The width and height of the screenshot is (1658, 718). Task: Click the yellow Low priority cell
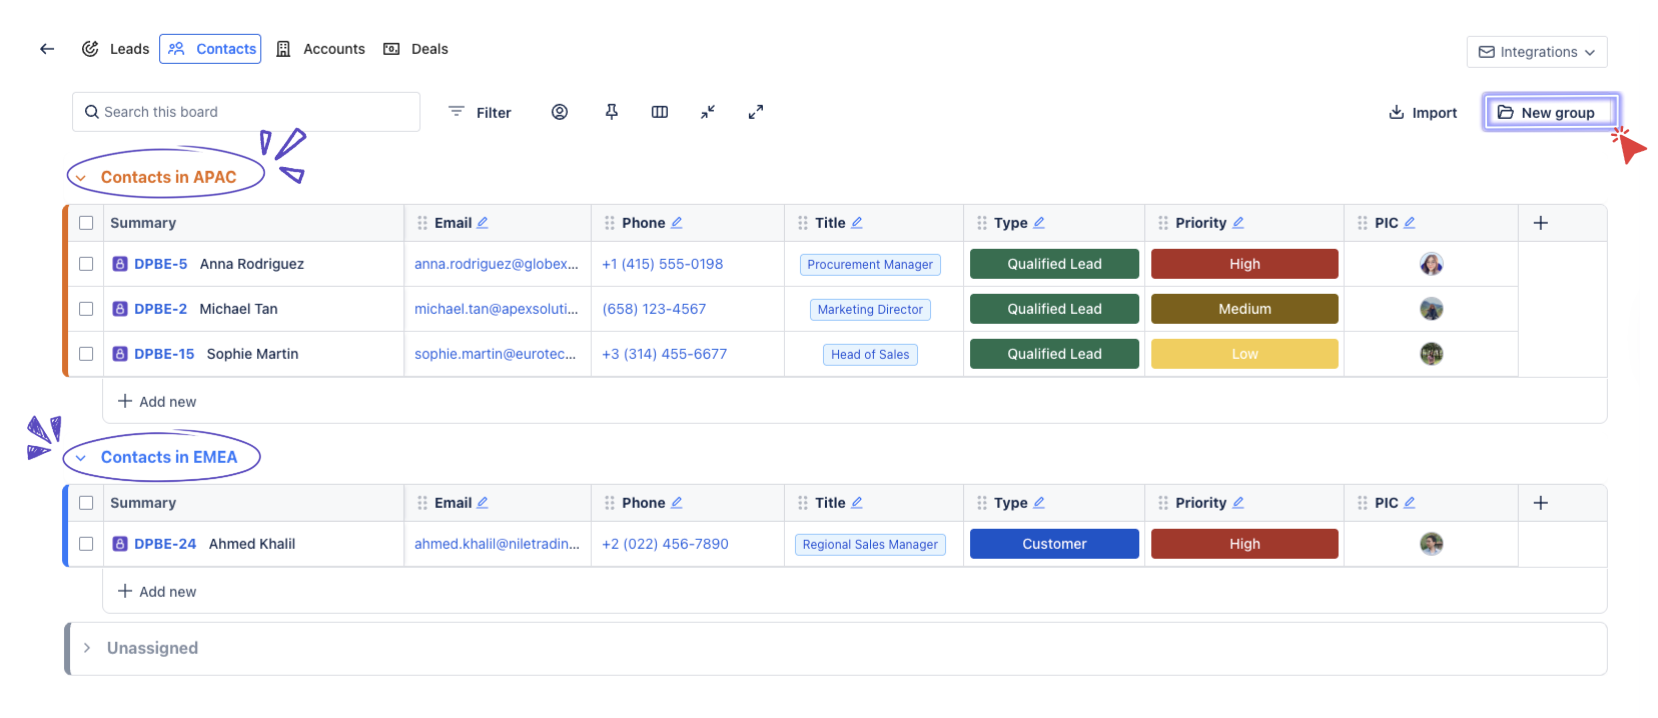[1244, 354]
